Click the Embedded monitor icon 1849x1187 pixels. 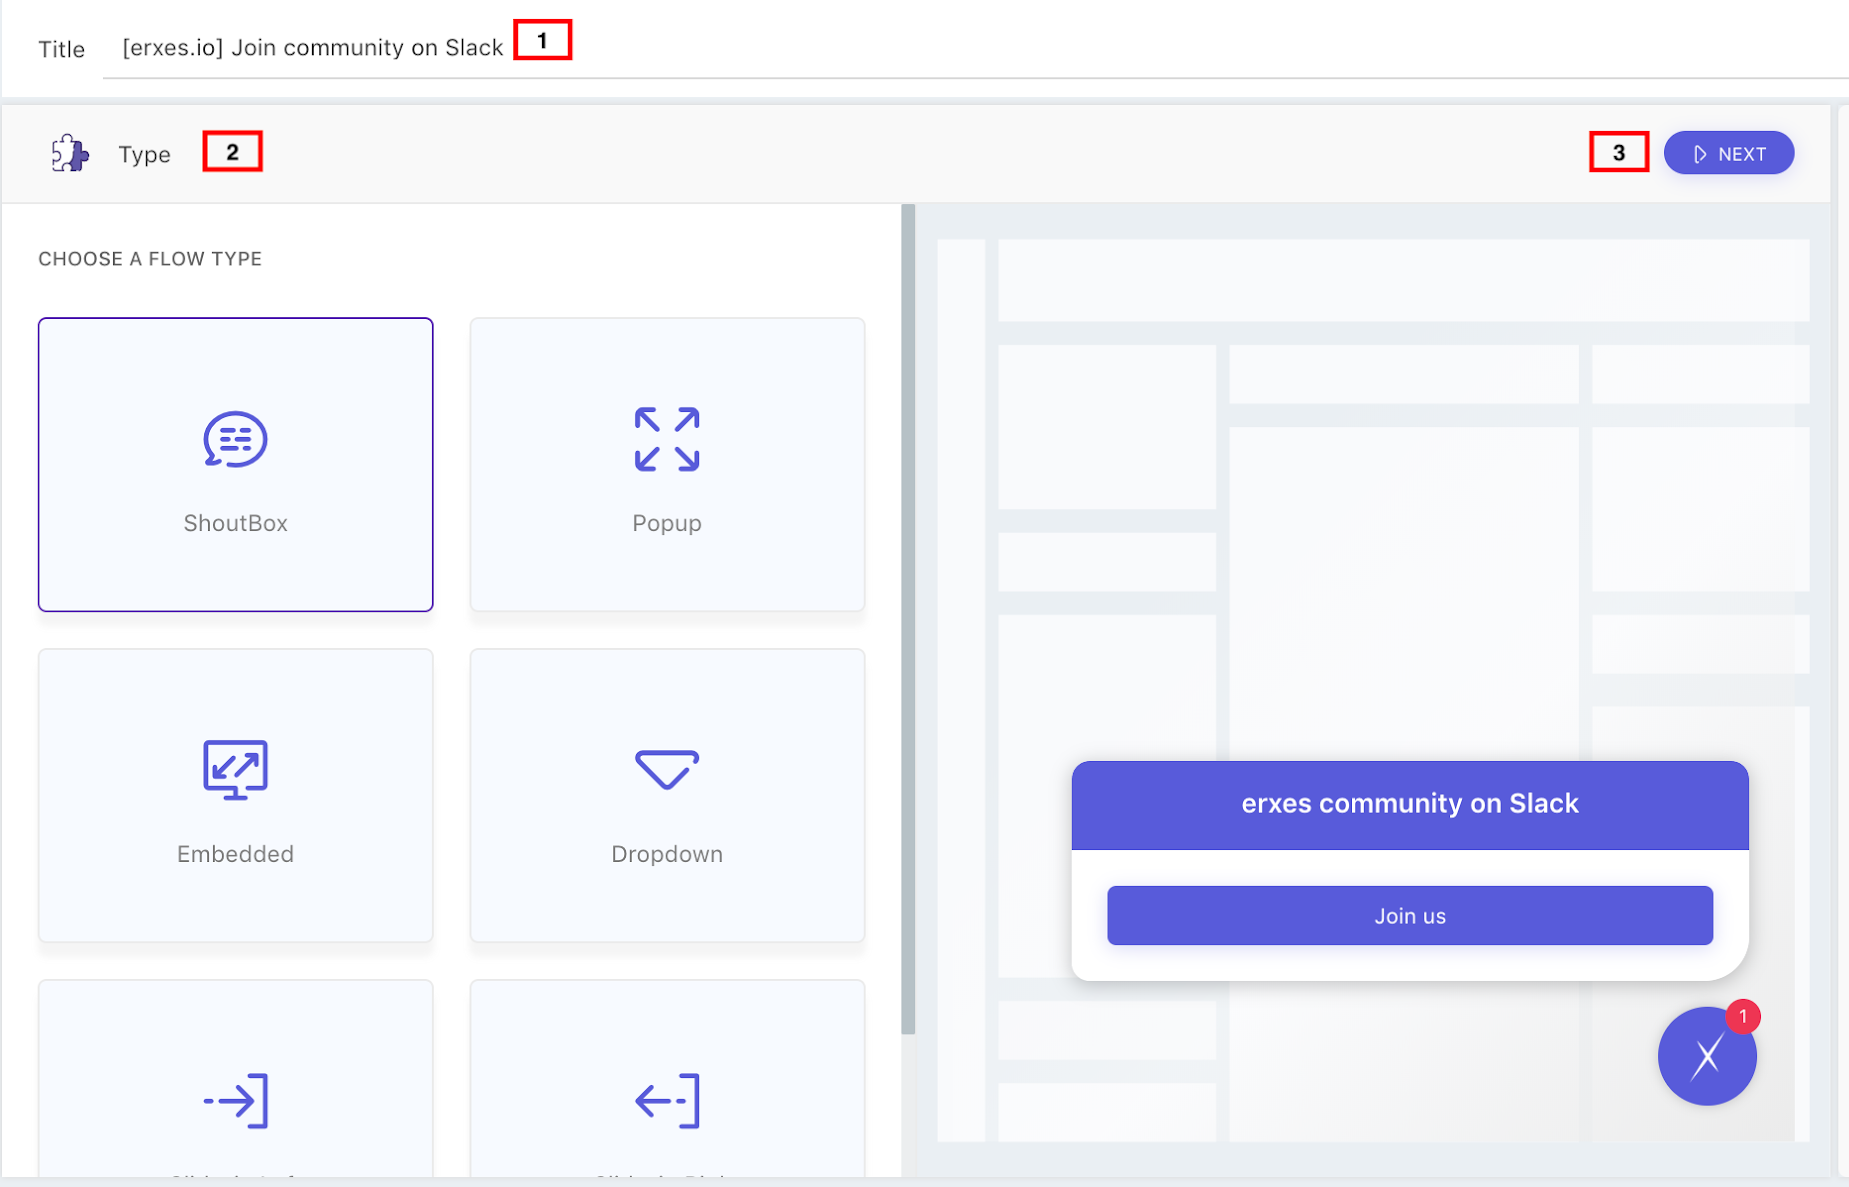pos(236,770)
